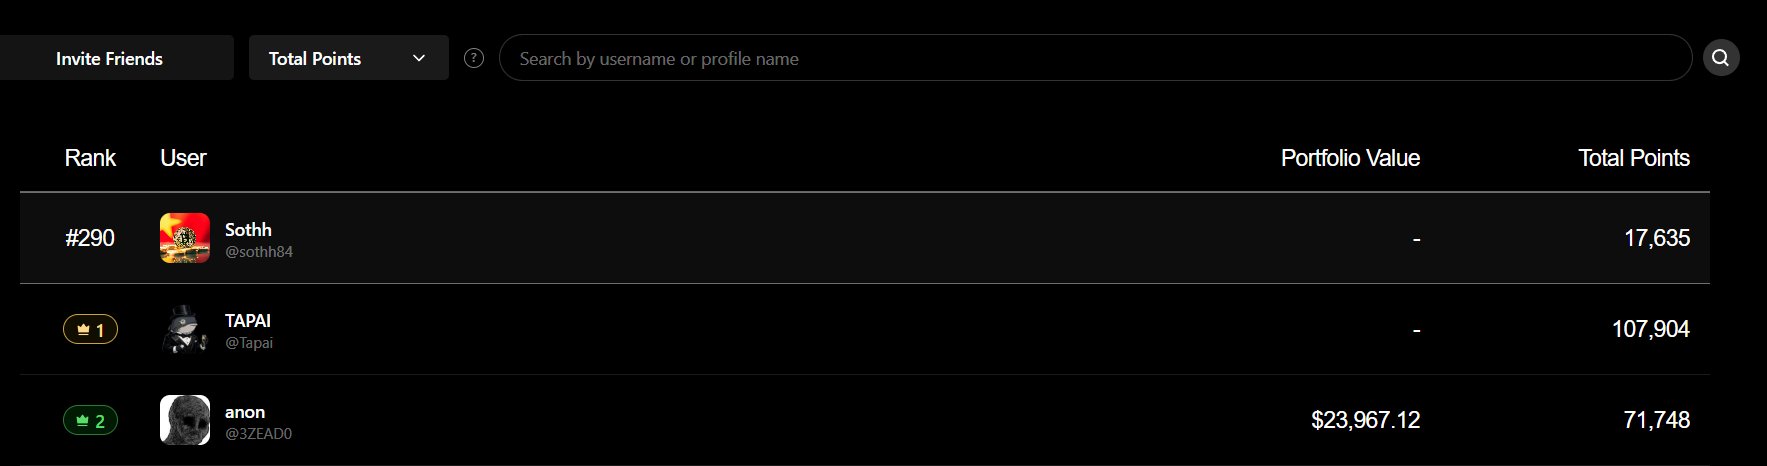Click the question mark help icon
The width and height of the screenshot is (1767, 466).
(474, 58)
